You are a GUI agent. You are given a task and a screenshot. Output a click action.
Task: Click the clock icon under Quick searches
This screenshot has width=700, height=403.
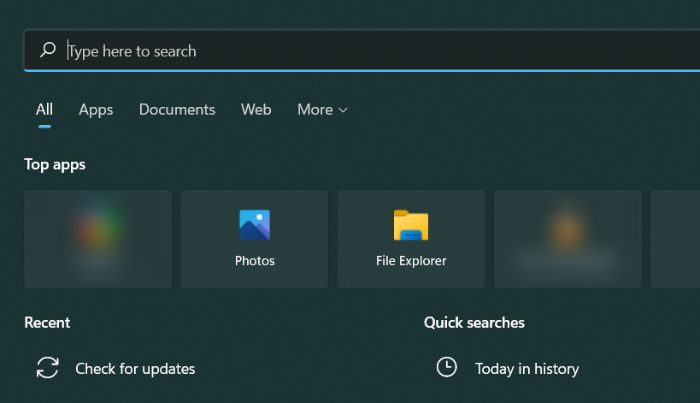(447, 368)
